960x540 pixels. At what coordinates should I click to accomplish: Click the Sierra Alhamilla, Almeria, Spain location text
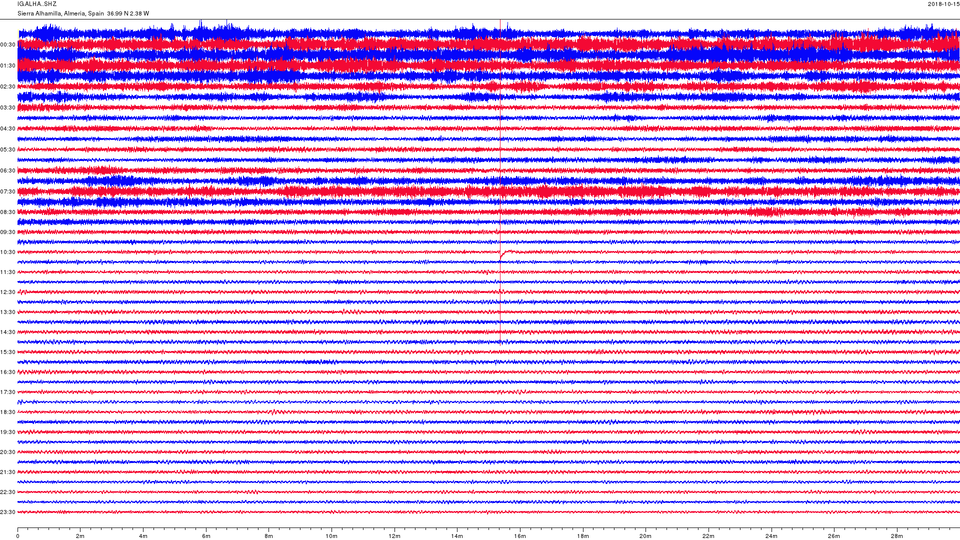pos(61,13)
